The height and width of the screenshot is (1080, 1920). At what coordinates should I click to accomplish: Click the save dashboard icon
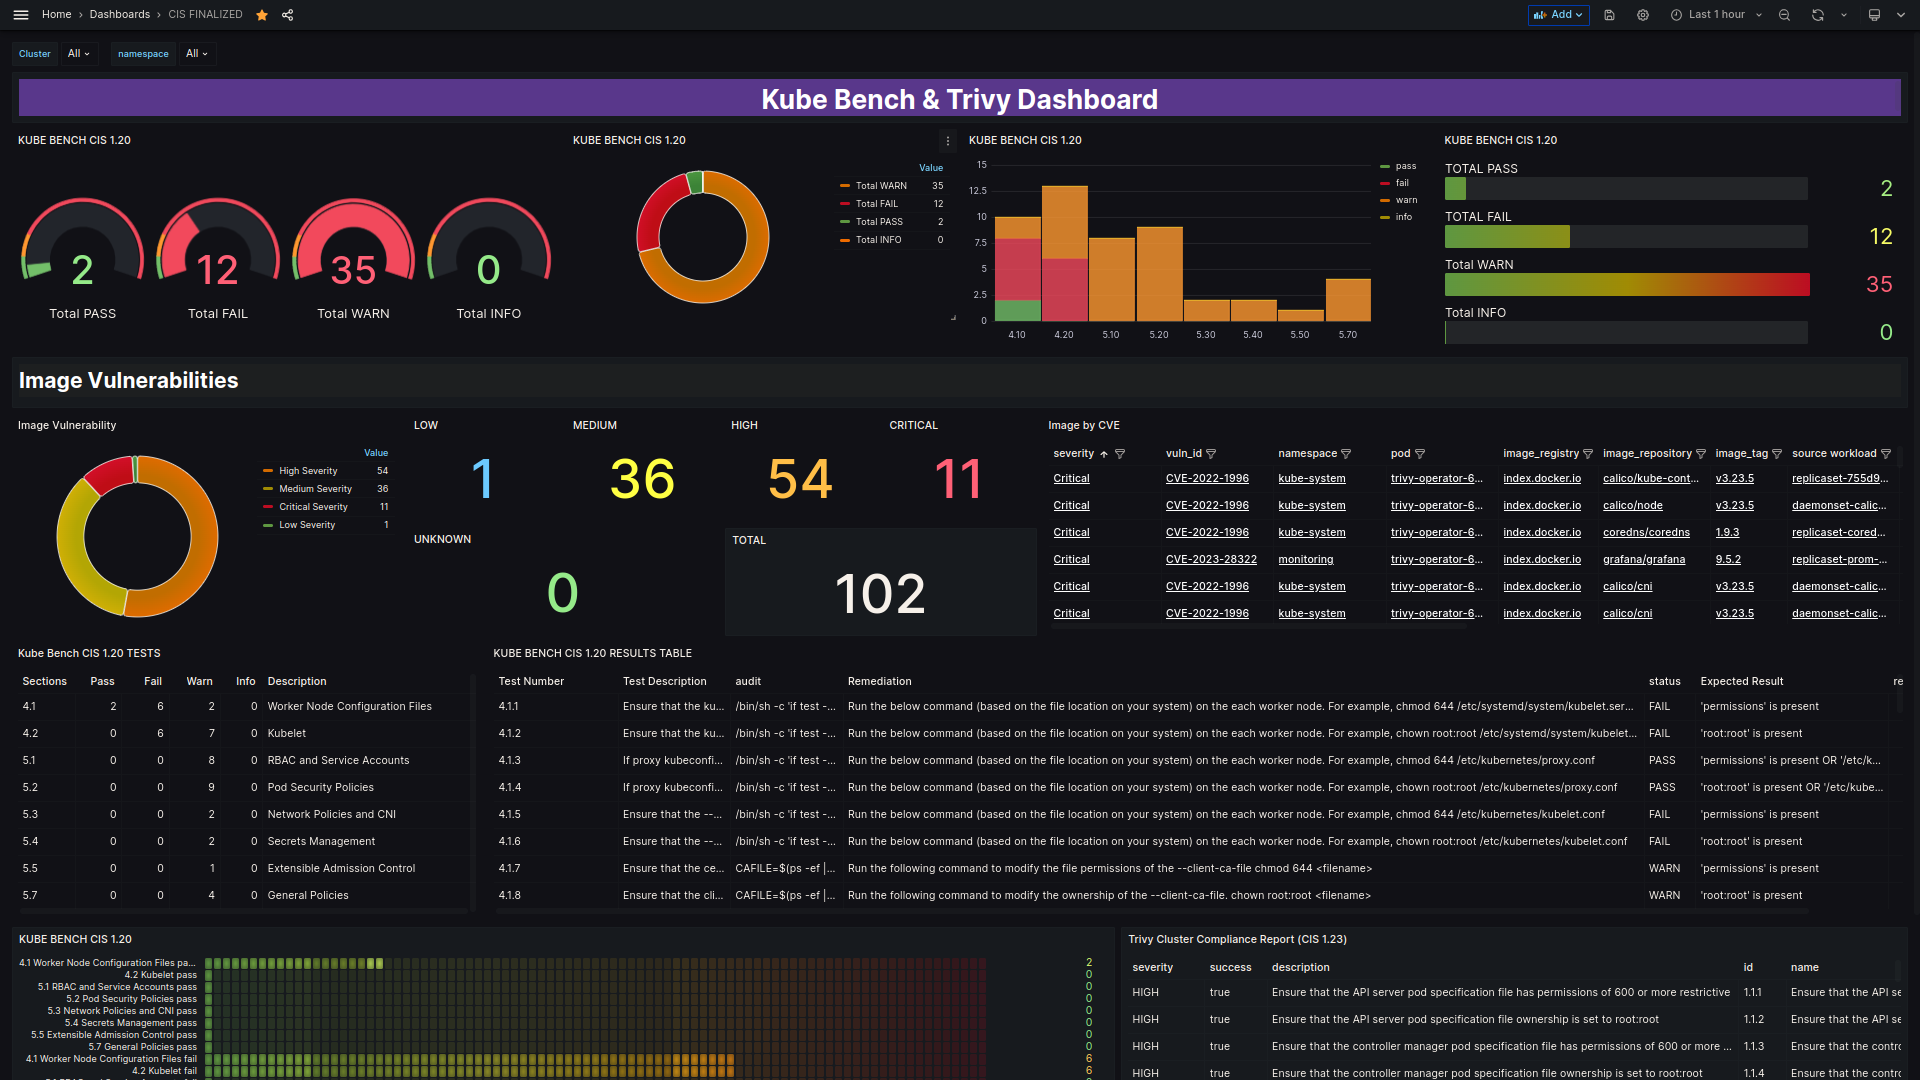(x=1609, y=14)
